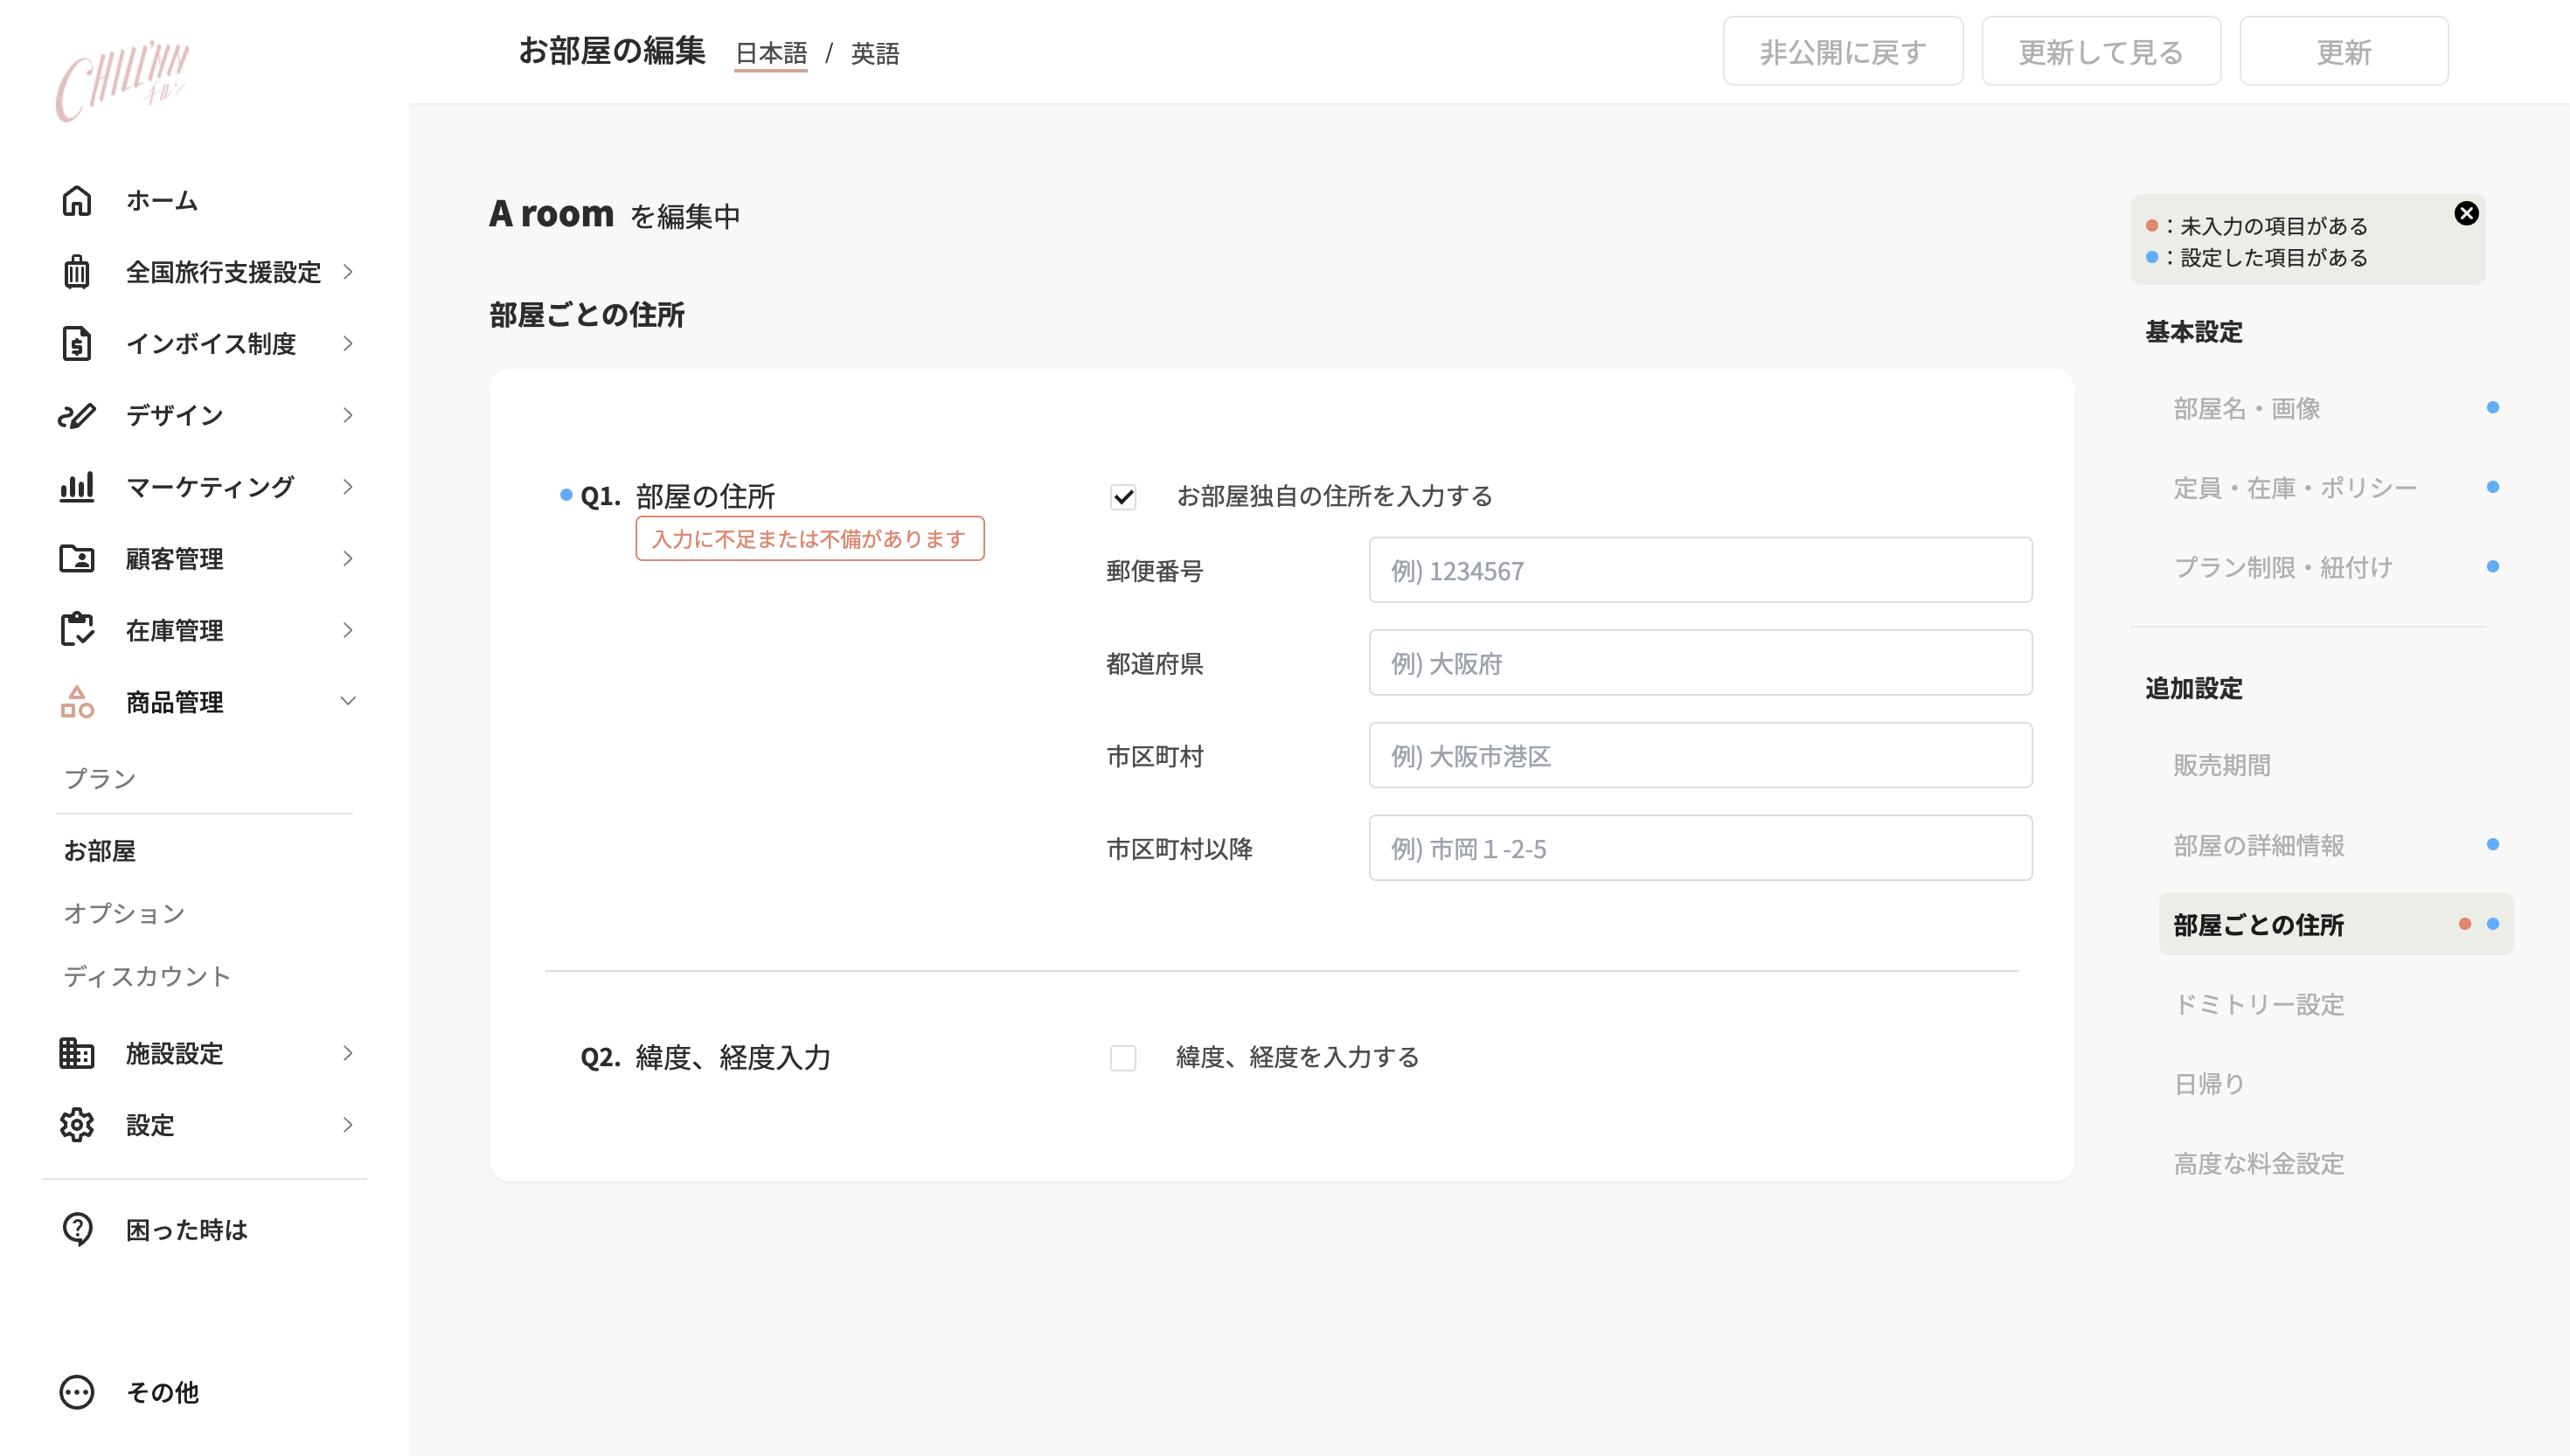This screenshot has height=1456, width=2570.
Task: Uncheck お部屋独自の住所を入力する
Action: pyautogui.click(x=1122, y=496)
